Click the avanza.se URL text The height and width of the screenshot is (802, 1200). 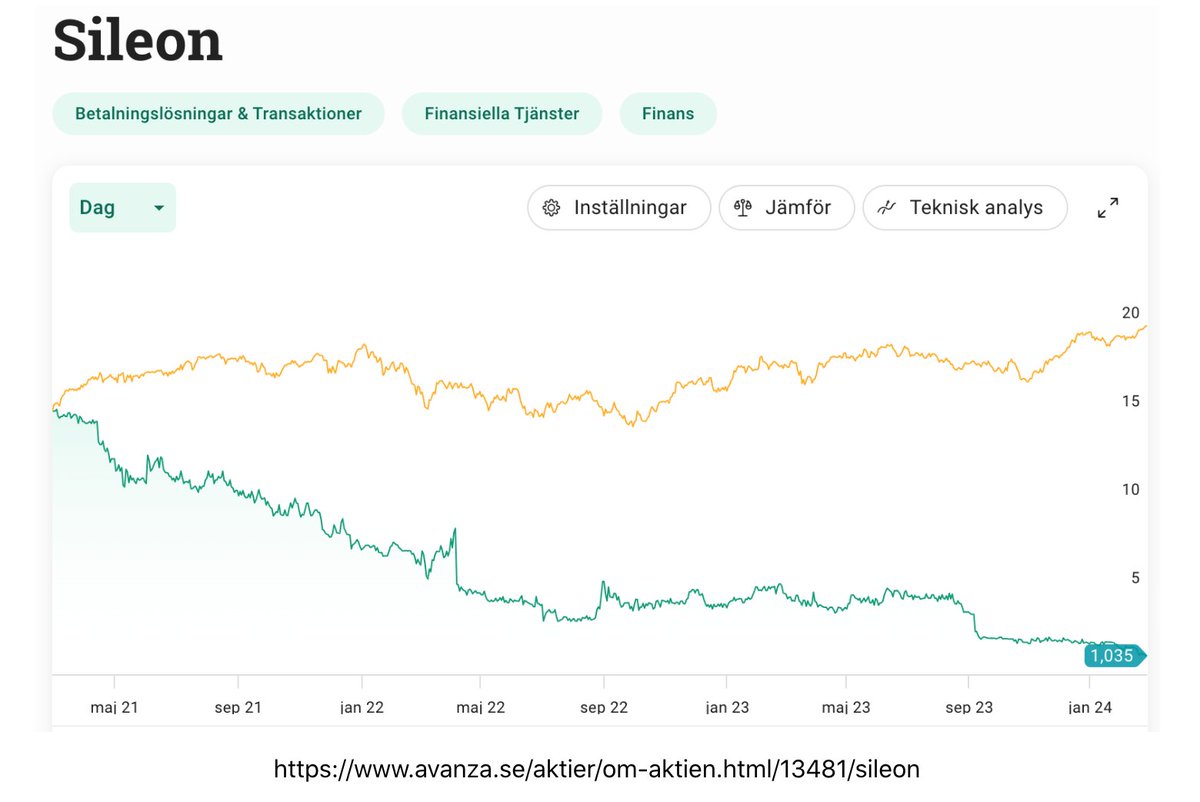click(596, 769)
